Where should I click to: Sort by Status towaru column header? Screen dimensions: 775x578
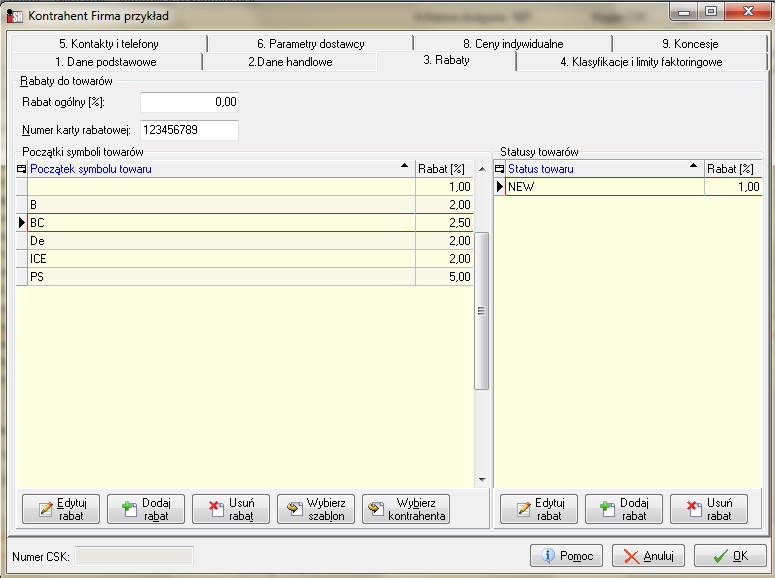pyautogui.click(x=604, y=169)
